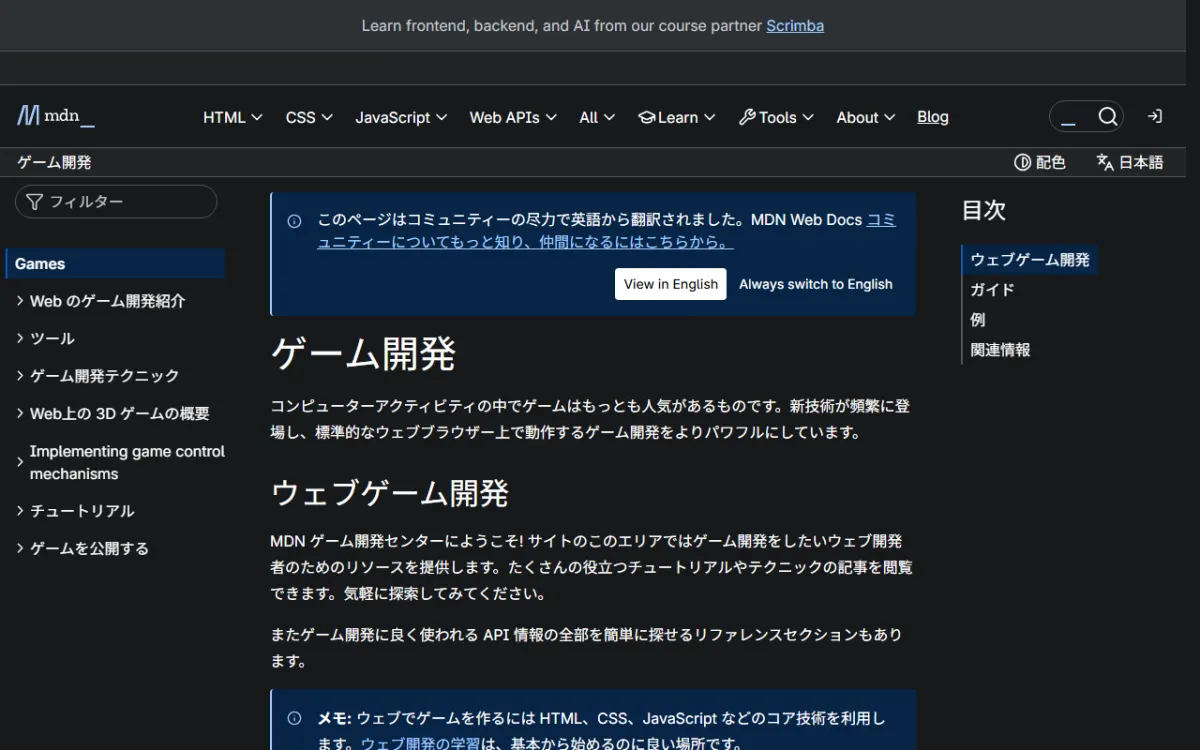
Task: Go to the Blog
Action: pyautogui.click(x=933, y=117)
